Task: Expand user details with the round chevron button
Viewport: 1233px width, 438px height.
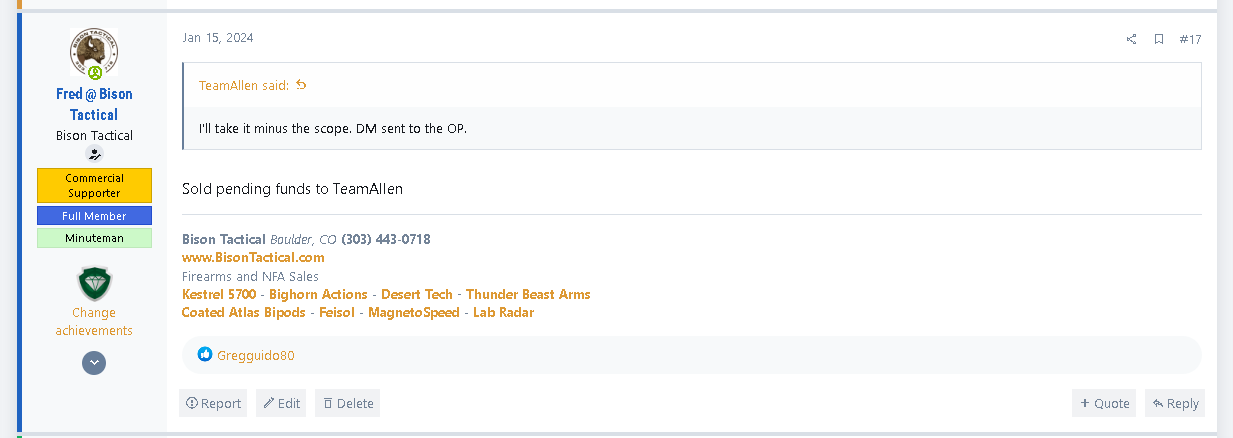Action: click(94, 363)
